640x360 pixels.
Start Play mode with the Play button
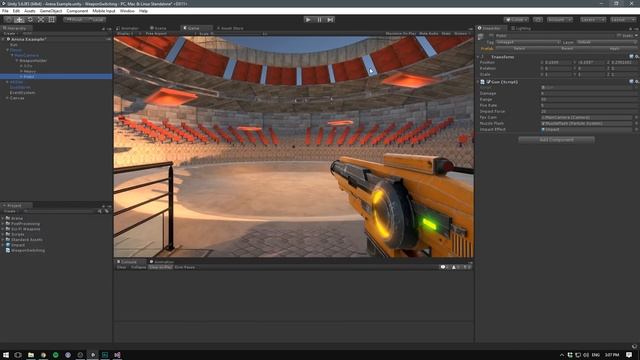click(x=308, y=20)
